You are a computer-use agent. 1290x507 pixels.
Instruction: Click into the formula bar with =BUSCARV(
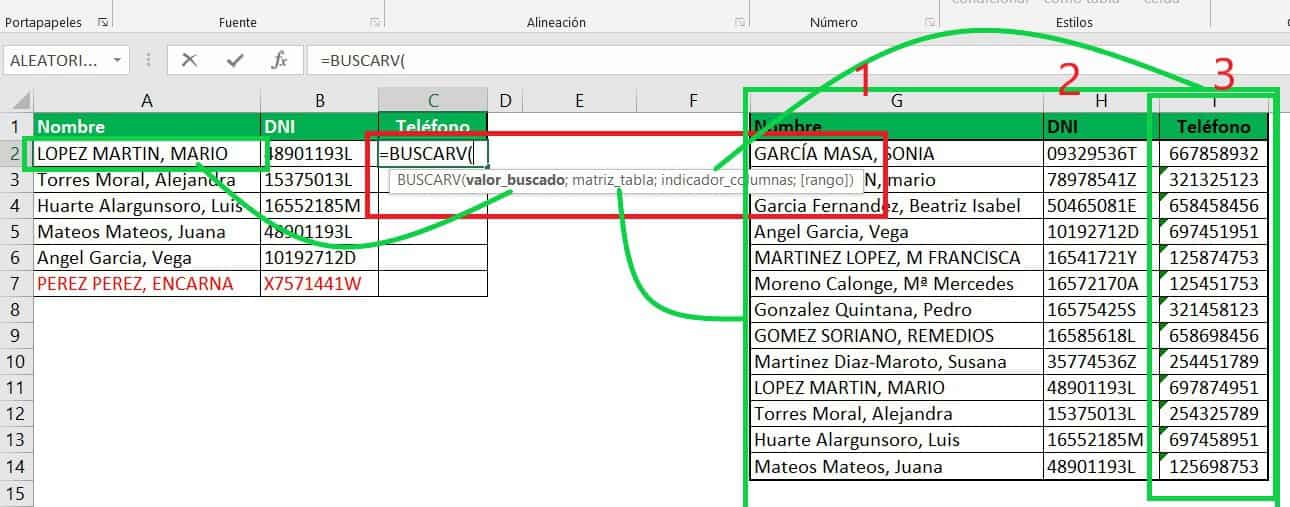[795, 60]
